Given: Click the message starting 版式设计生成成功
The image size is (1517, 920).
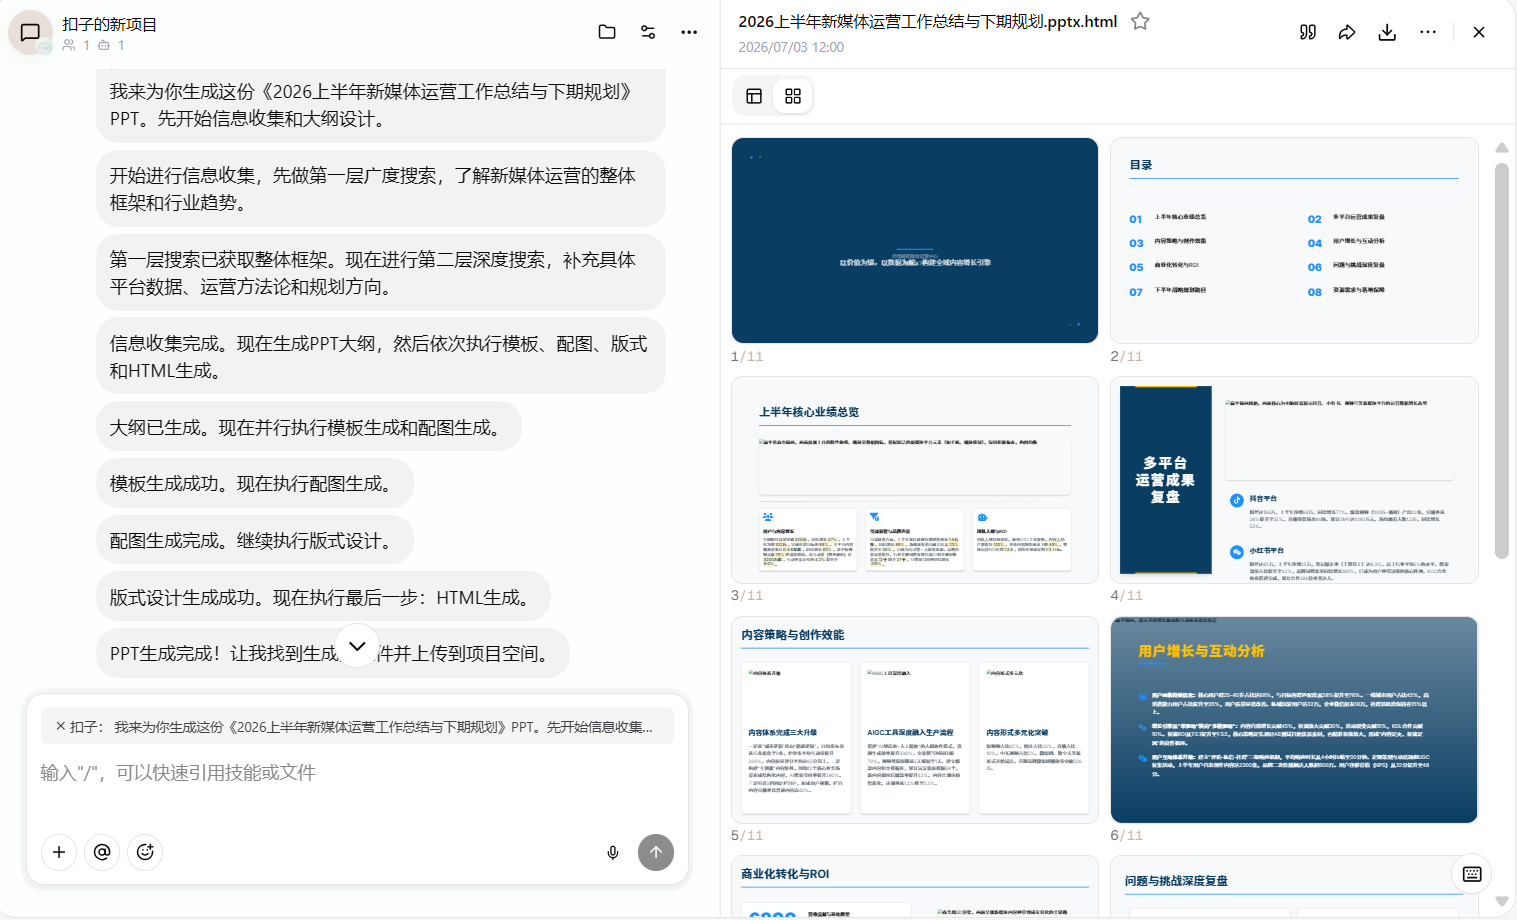Looking at the screenshot, I should (323, 598).
